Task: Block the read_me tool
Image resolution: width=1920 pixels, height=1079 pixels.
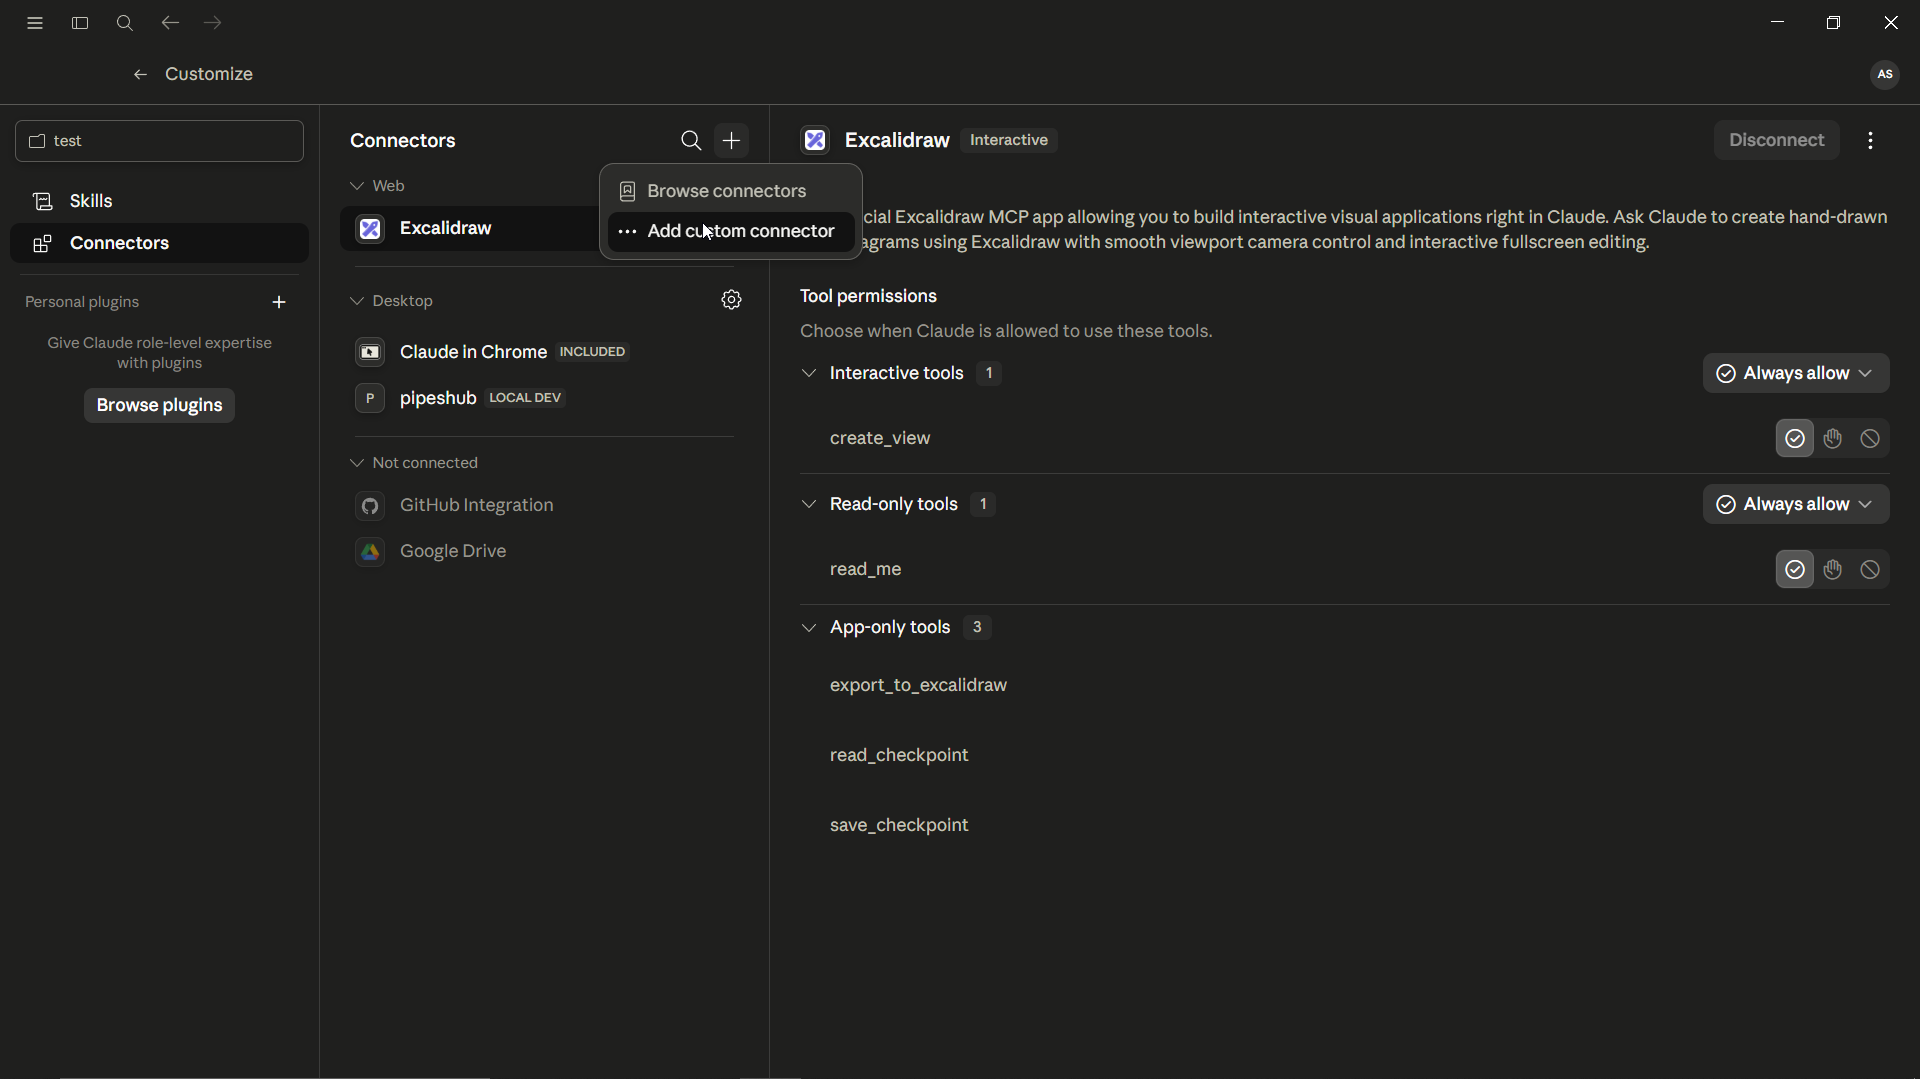Action: click(x=1870, y=569)
